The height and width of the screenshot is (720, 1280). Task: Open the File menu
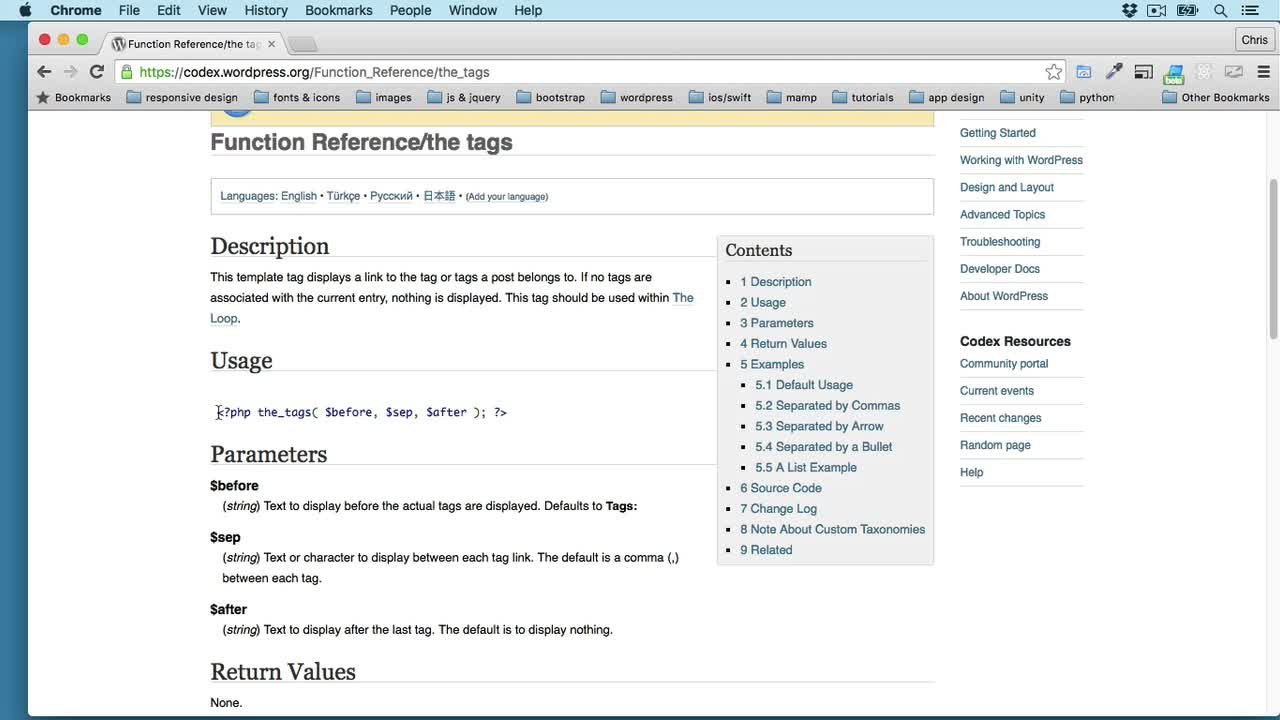(129, 10)
